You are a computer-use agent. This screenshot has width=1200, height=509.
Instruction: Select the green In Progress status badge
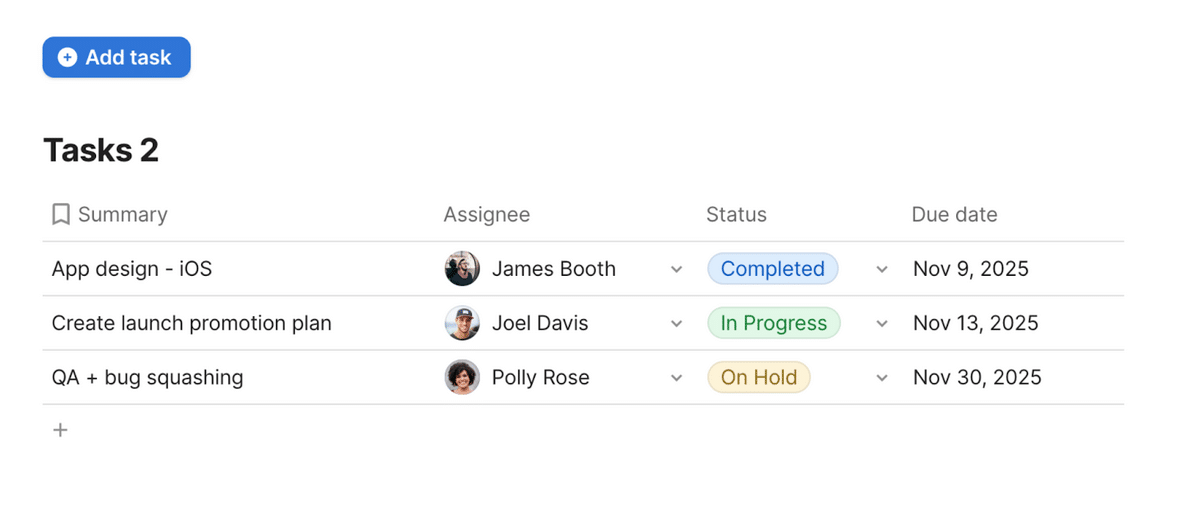(774, 323)
